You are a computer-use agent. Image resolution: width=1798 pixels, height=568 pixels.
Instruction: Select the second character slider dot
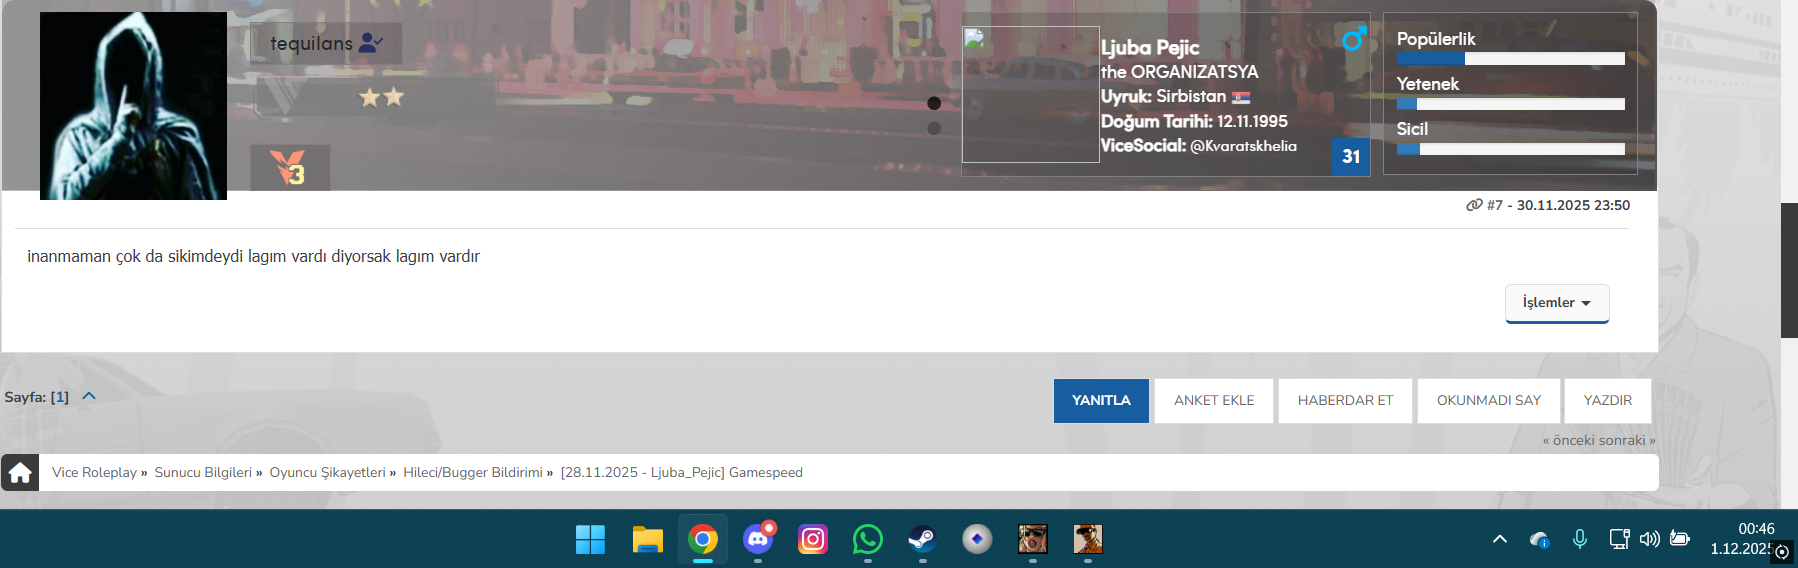pos(934,128)
